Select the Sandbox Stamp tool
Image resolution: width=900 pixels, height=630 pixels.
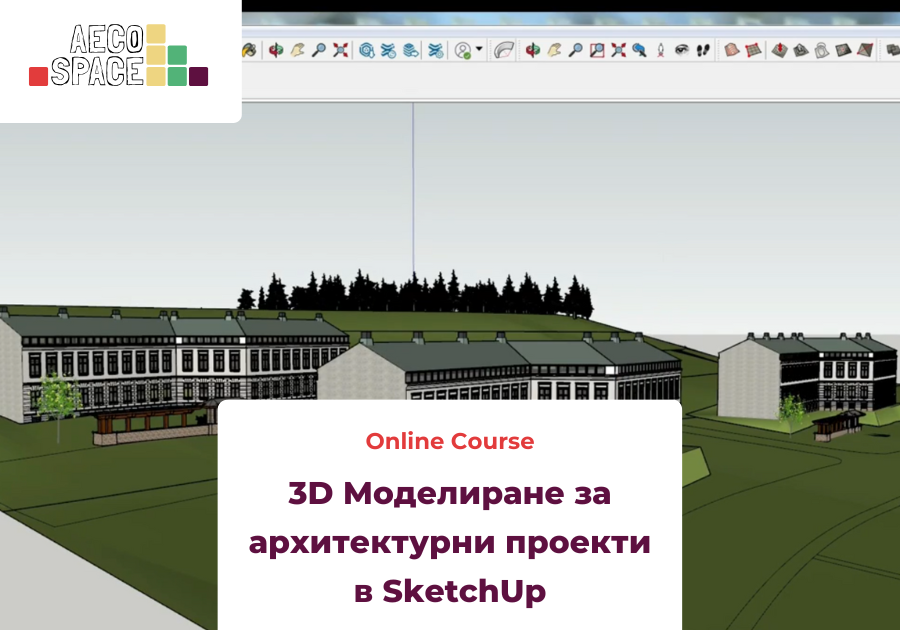pyautogui.click(x=801, y=49)
